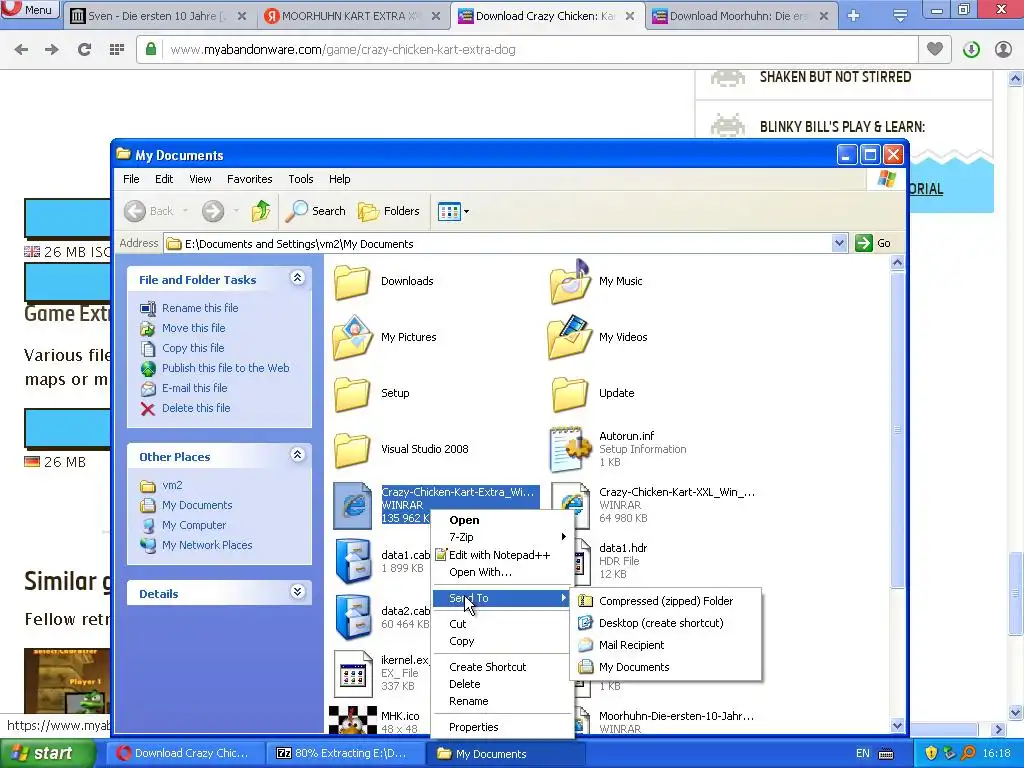The height and width of the screenshot is (768, 1024).
Task: Open the Back history dropdown arrow
Action: pos(185,211)
